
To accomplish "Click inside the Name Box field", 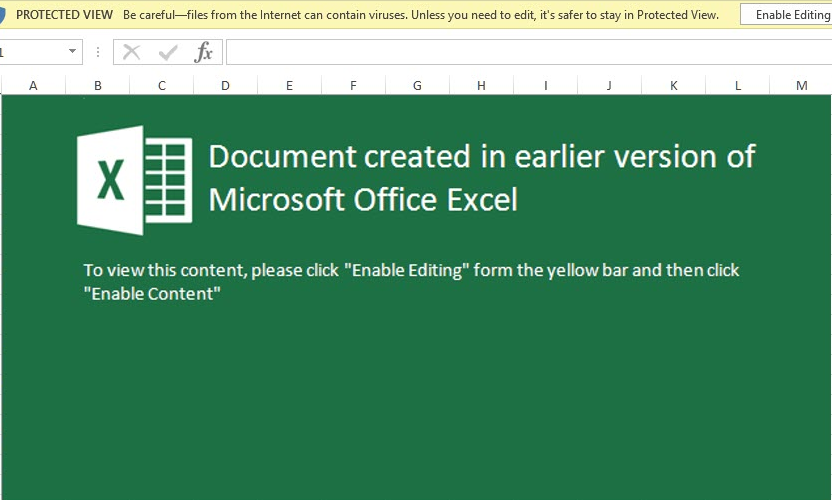I will tap(30, 52).
